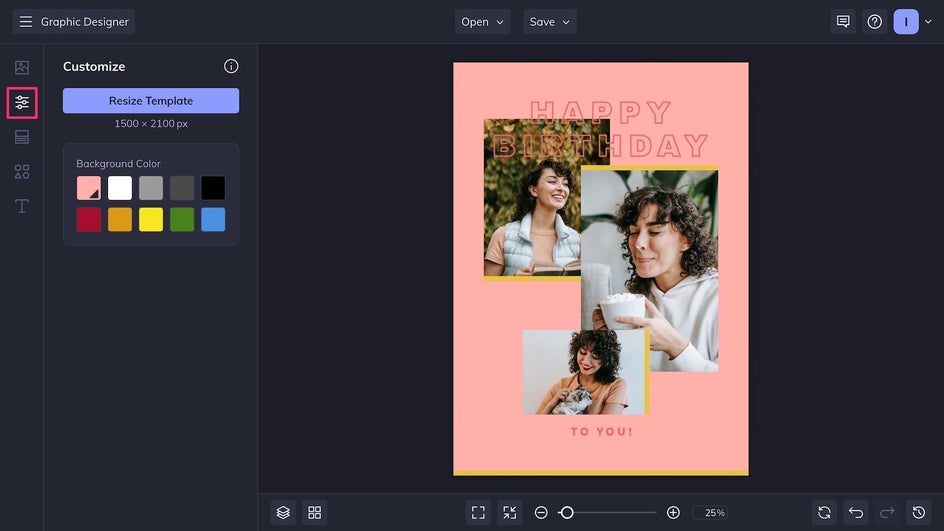Image resolution: width=944 pixels, height=531 pixels.
Task: Open the history clock icon
Action: (919, 512)
